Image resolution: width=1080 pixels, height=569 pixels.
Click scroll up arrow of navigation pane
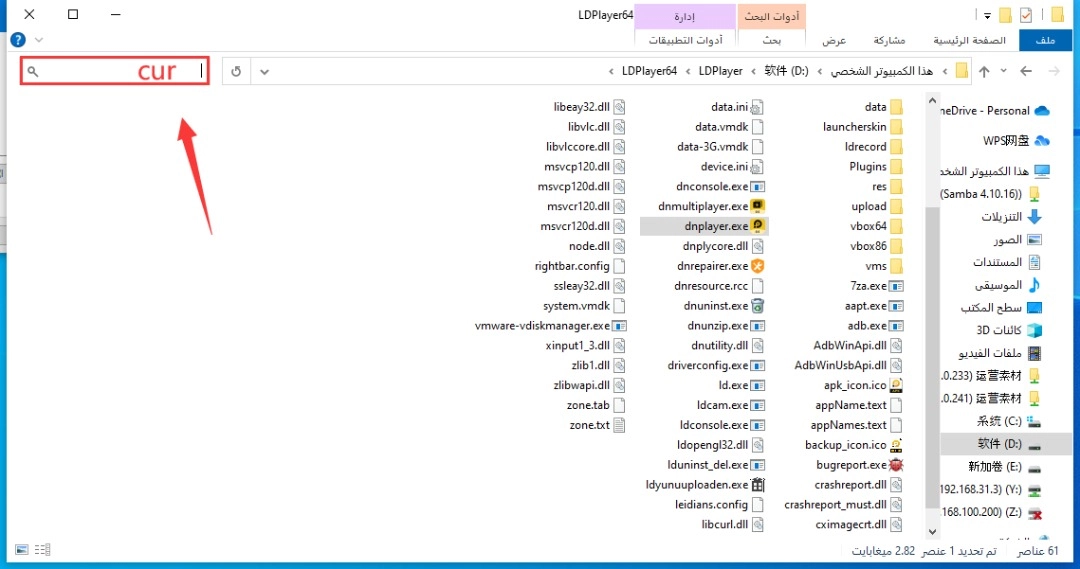pos(932,101)
